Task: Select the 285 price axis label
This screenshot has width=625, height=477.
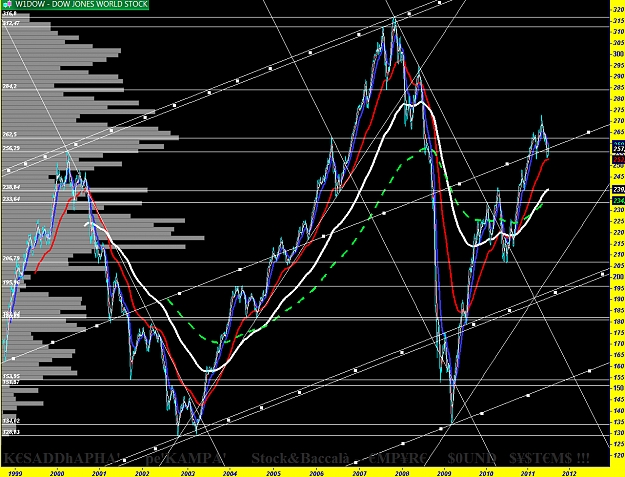Action: (619, 87)
